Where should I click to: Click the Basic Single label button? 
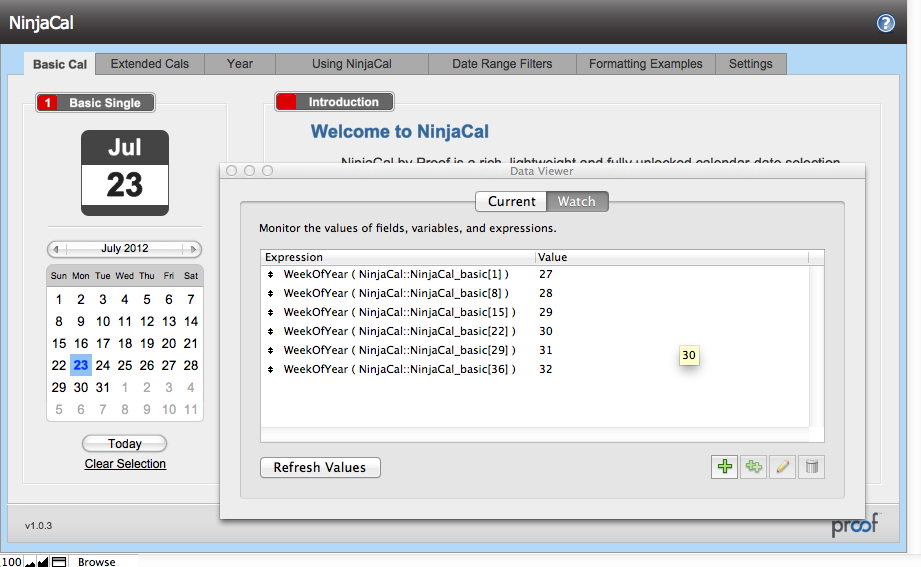95,103
